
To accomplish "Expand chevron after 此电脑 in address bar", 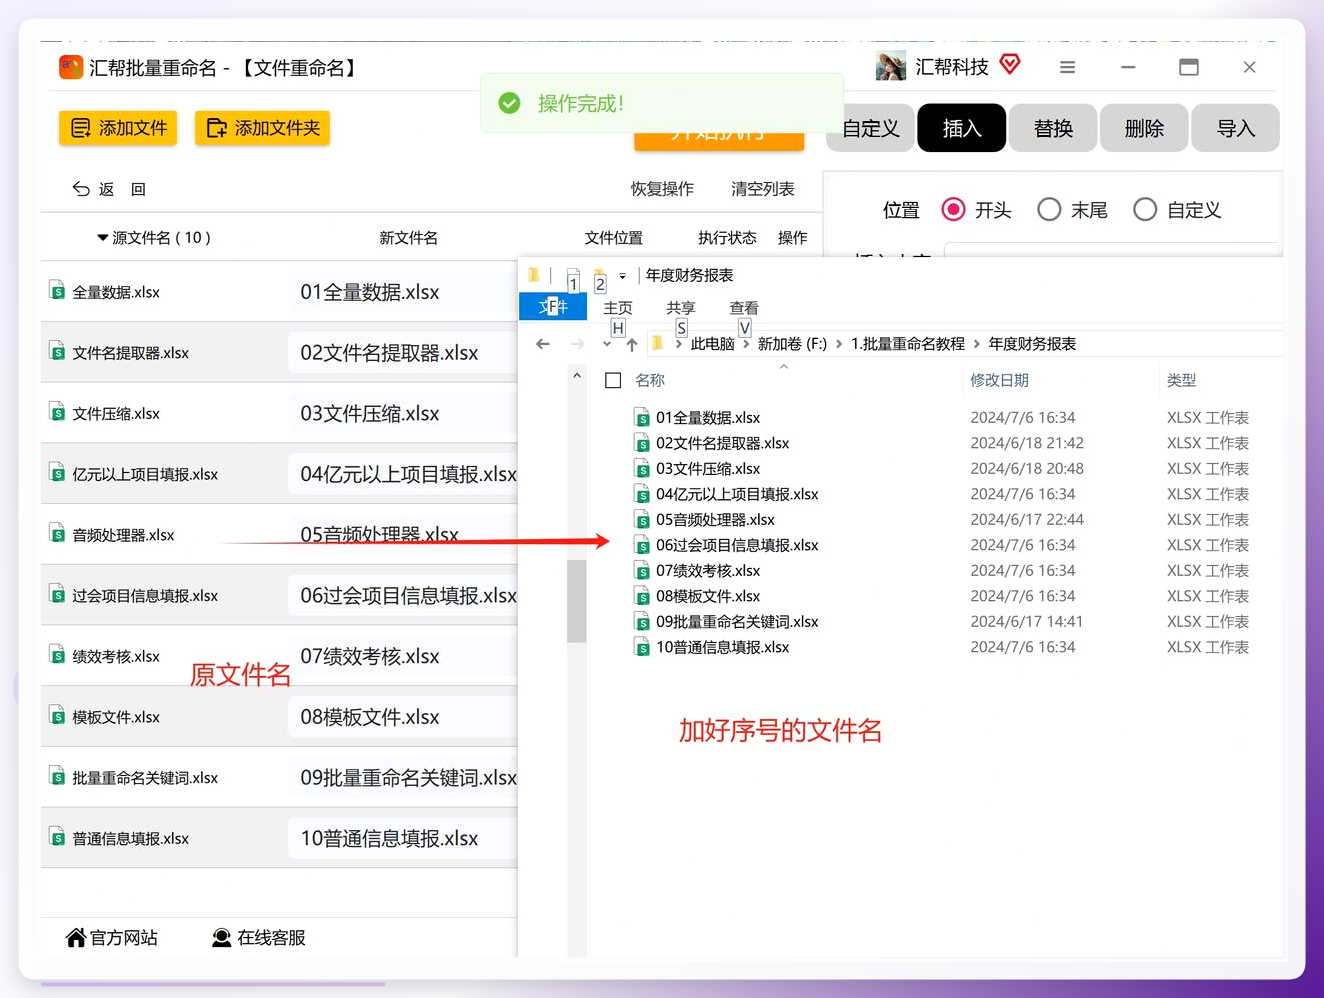I will click(746, 344).
